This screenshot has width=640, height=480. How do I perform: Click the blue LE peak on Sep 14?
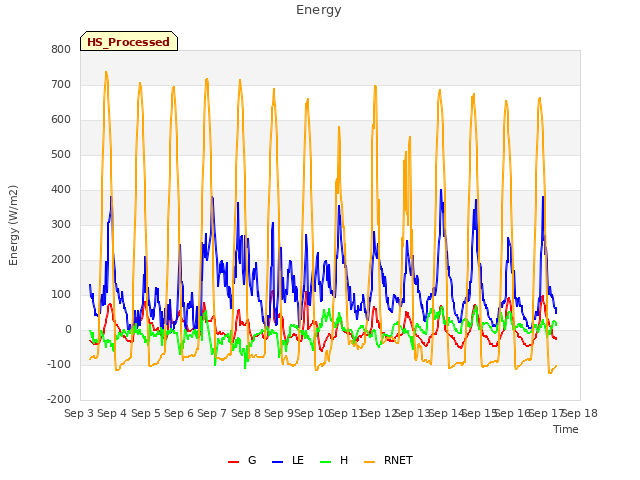[x=441, y=190]
